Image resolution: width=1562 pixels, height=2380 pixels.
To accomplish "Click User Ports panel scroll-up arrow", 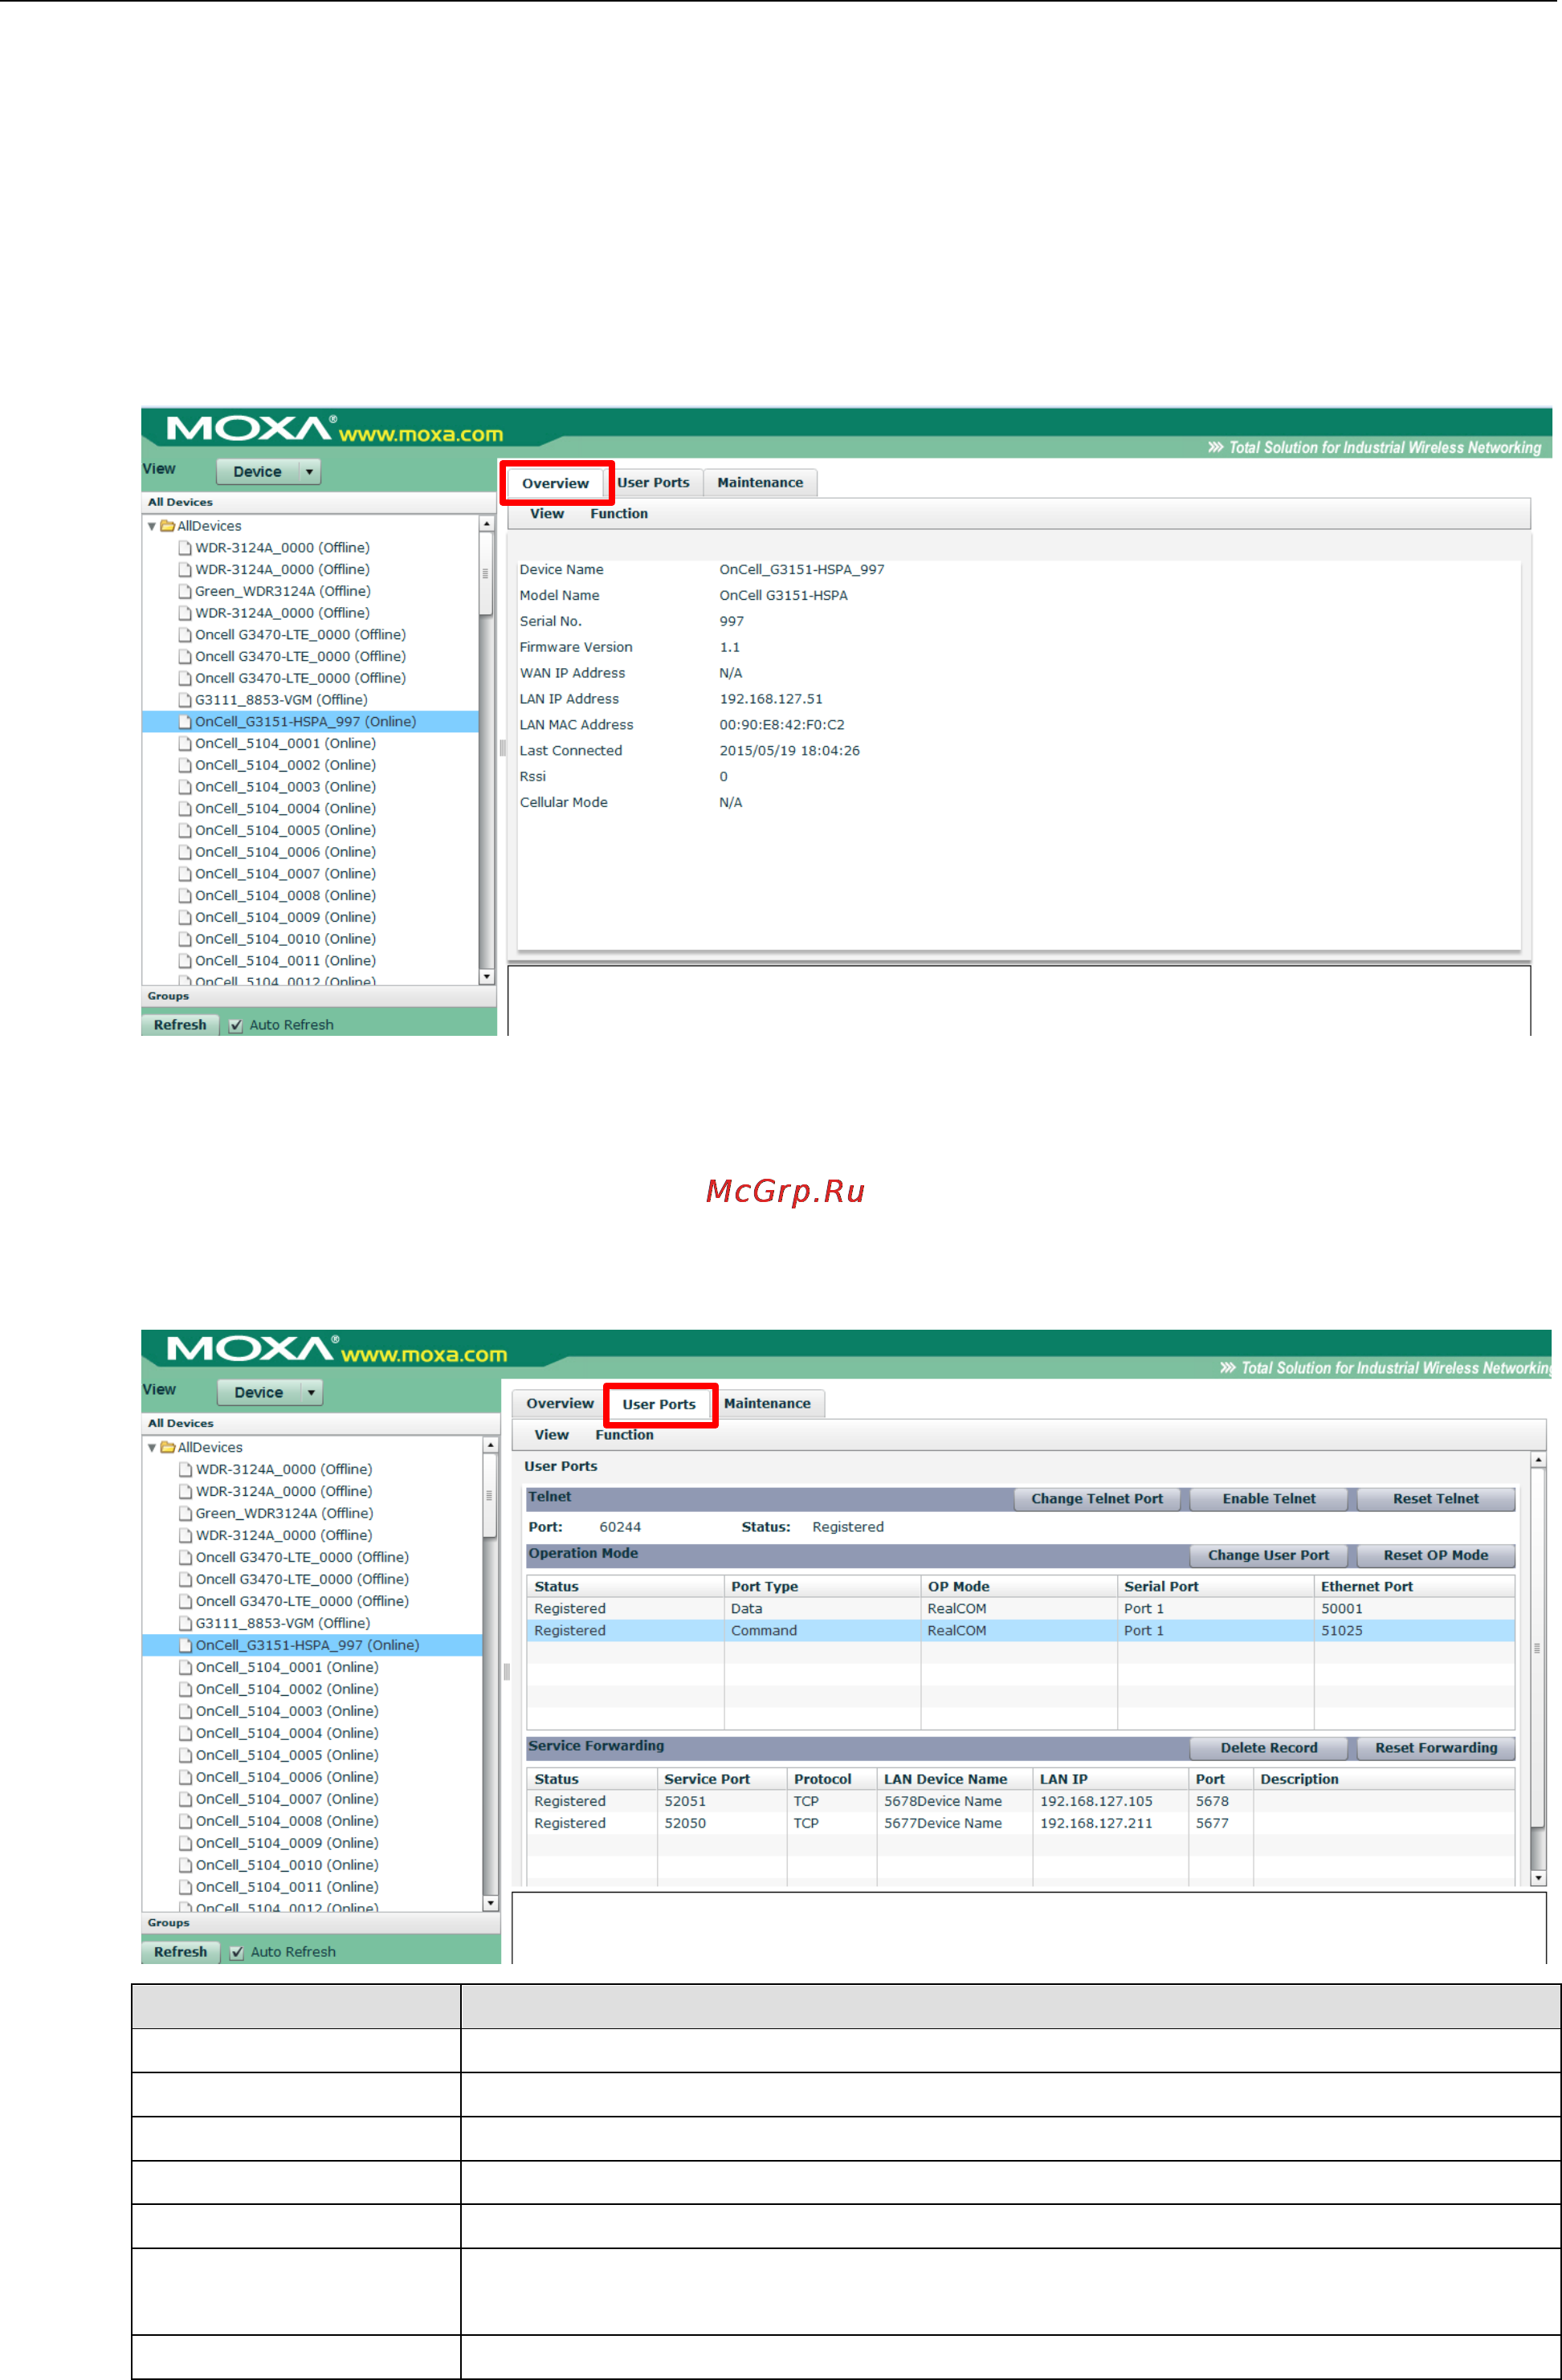I will tap(1539, 1461).
